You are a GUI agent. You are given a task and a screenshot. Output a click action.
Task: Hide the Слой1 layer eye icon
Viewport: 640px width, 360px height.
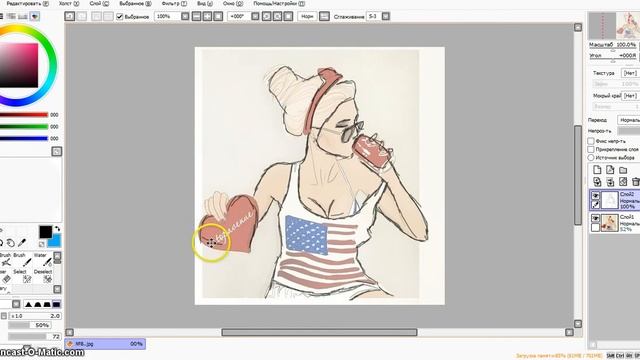click(x=596, y=218)
